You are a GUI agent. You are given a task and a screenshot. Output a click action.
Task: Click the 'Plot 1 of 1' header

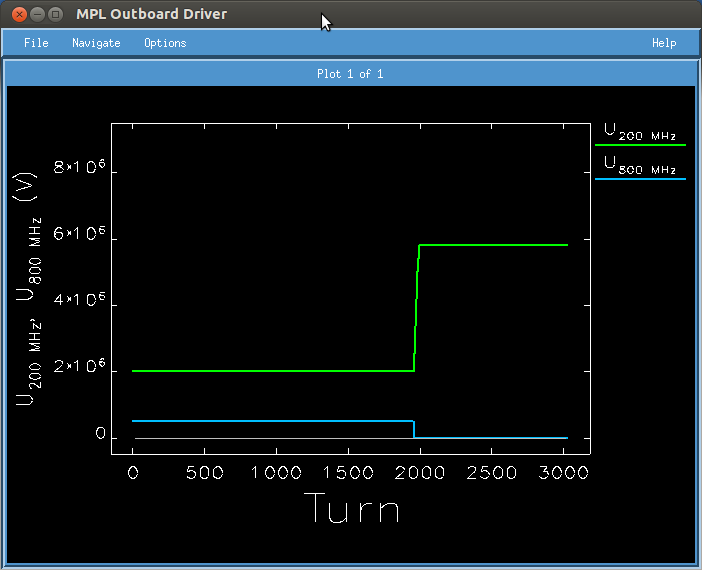tap(350, 74)
